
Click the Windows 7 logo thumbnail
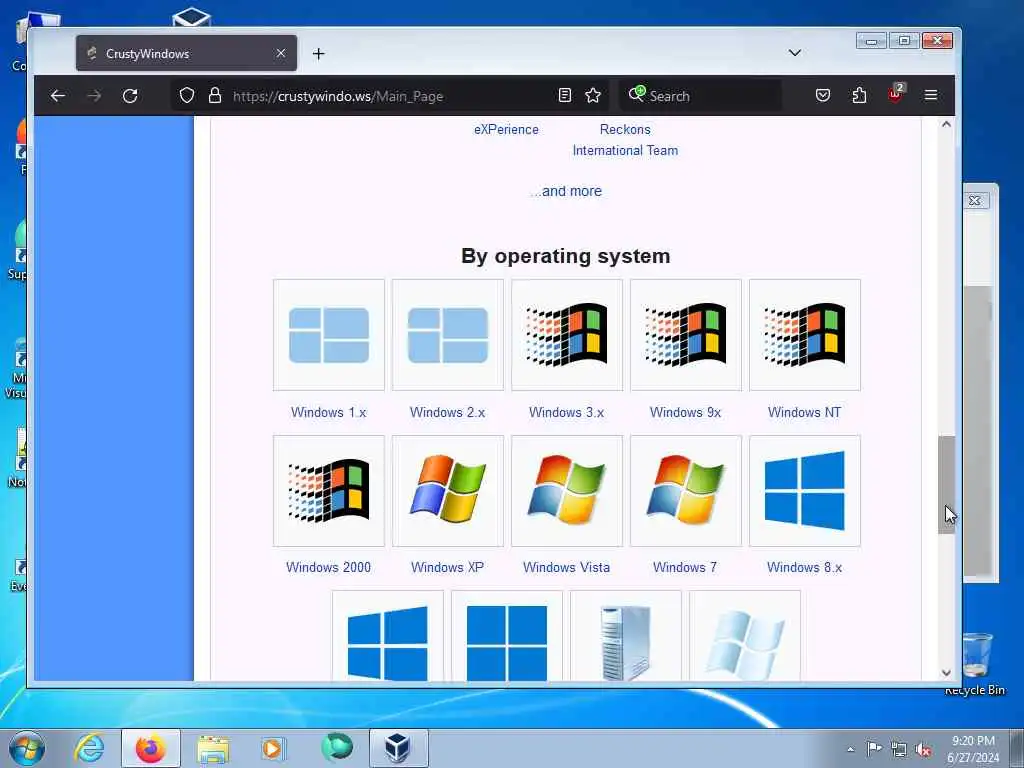tap(686, 490)
